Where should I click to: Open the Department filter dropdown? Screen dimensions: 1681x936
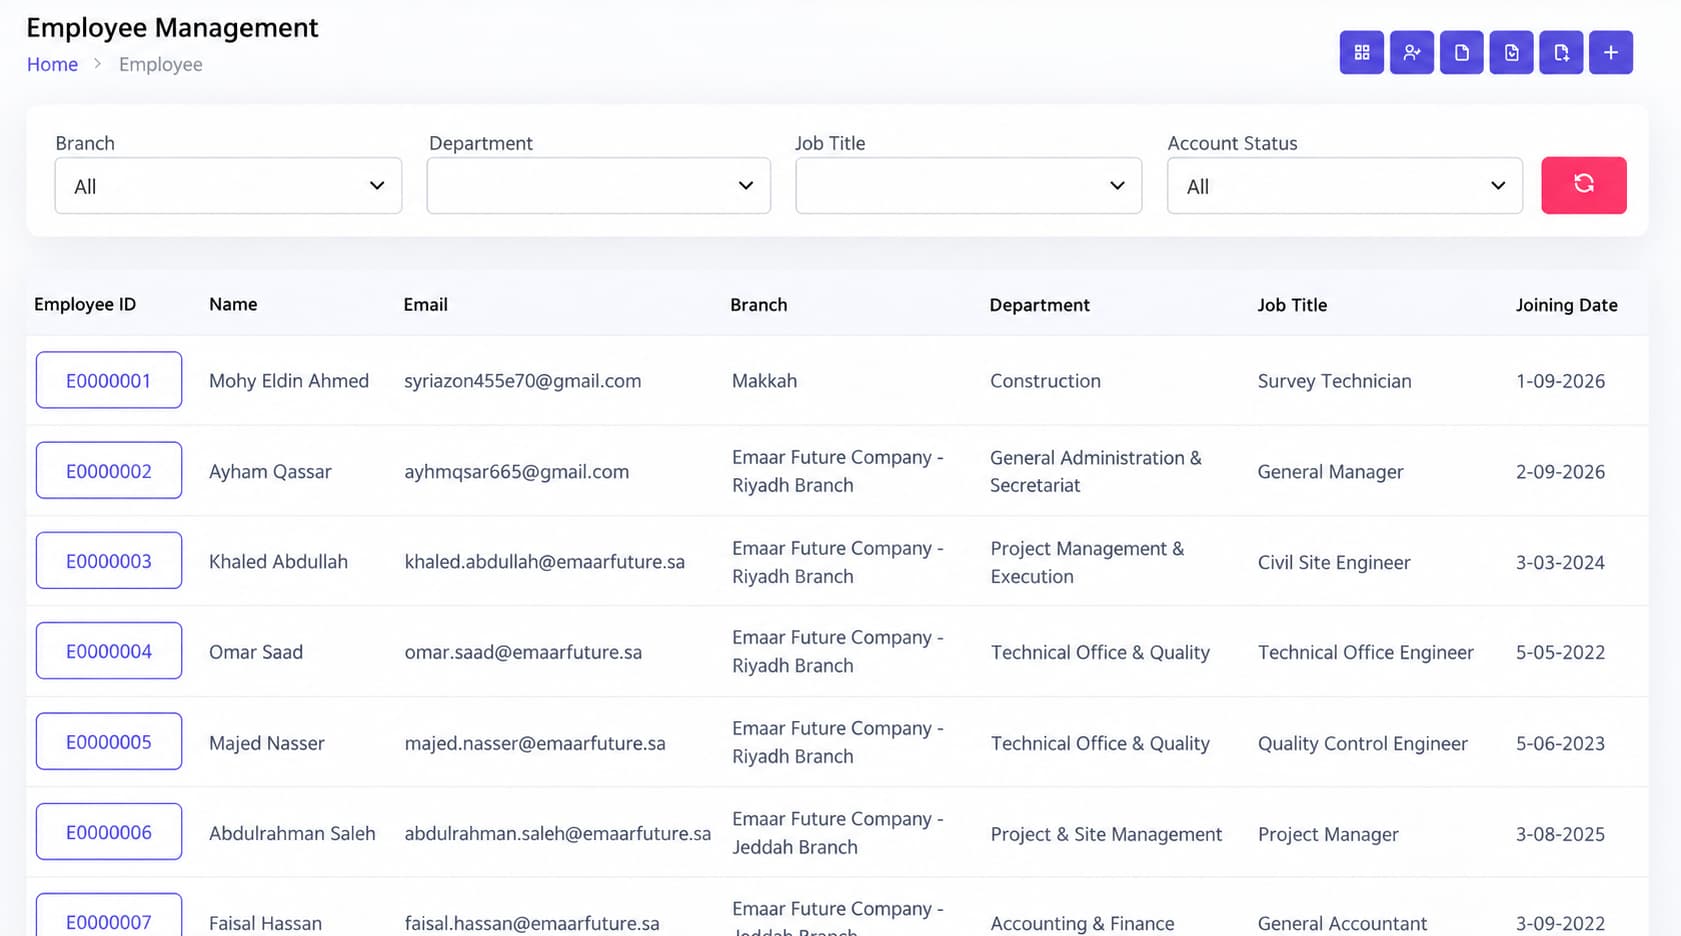point(598,185)
